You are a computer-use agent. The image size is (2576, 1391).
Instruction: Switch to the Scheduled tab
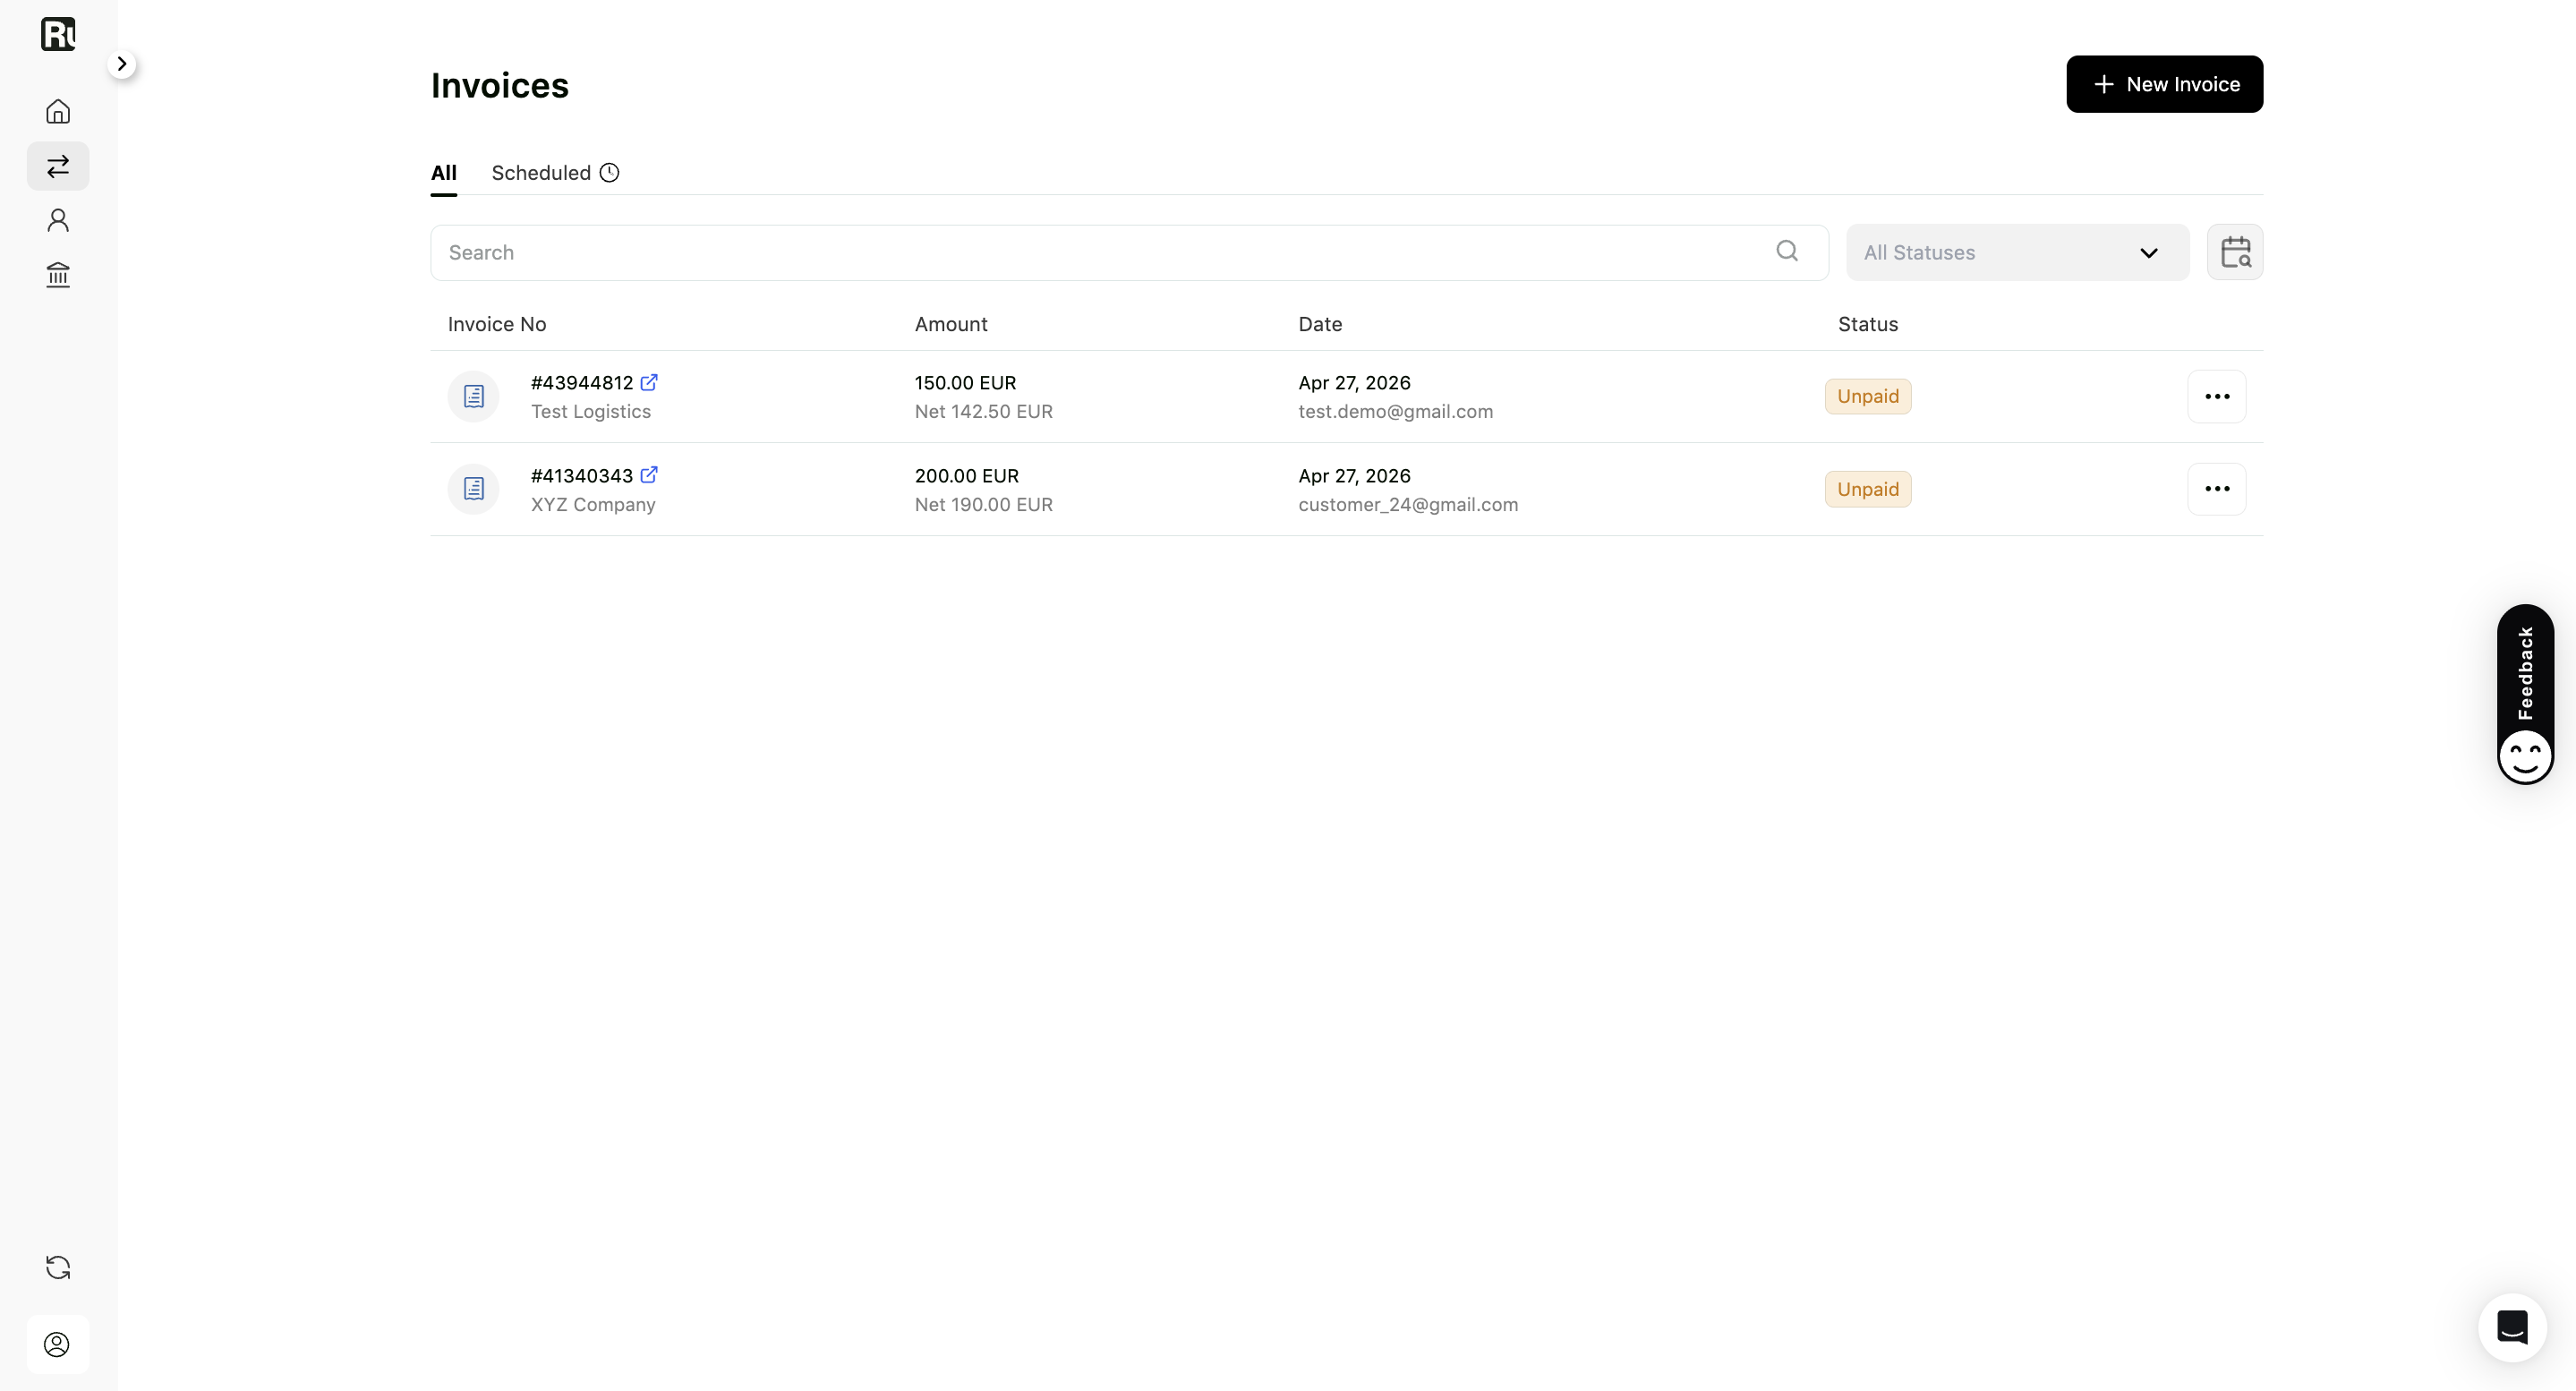[x=555, y=173]
